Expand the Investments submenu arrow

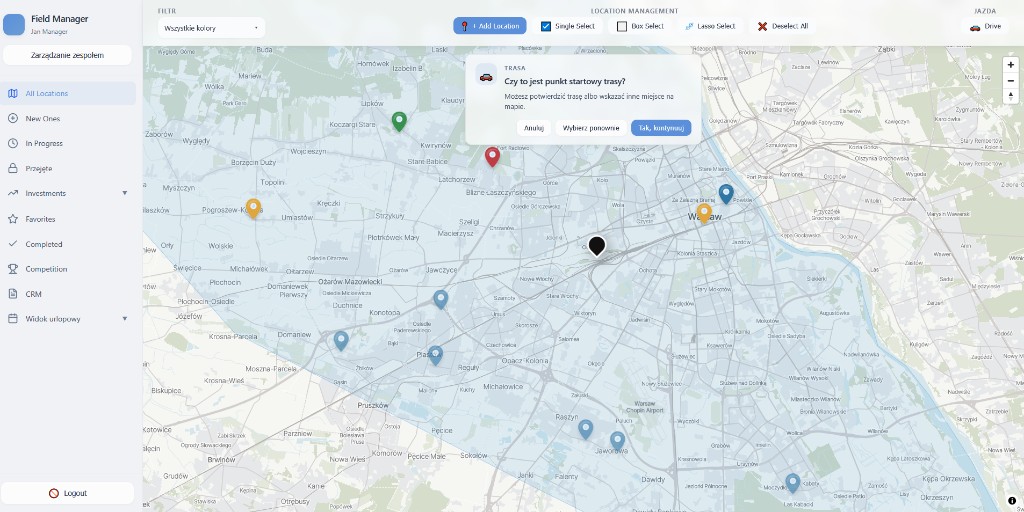[125, 193]
